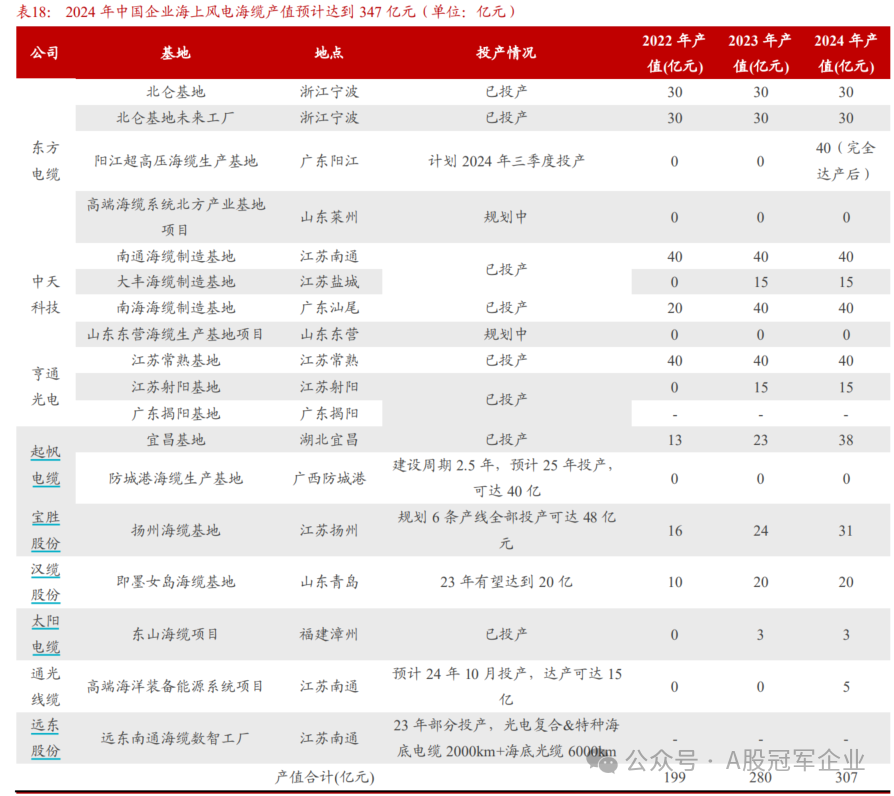Click the 2022年产值(亿元) column header
This screenshot has height=796, width=894.
click(674, 53)
